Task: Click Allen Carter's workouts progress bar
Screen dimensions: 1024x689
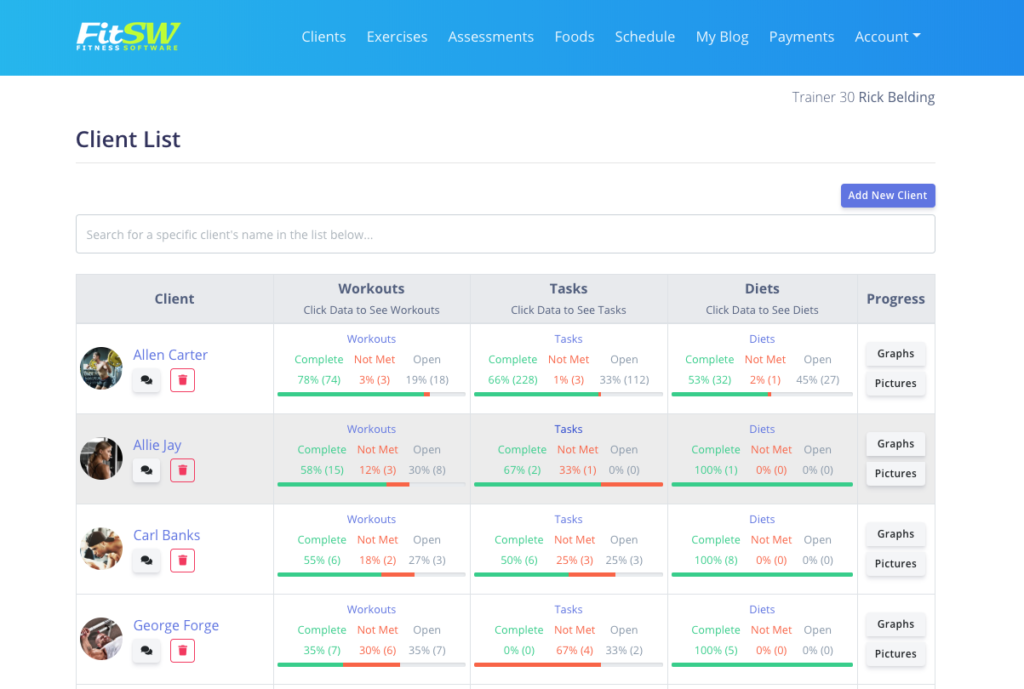Action: tap(371, 394)
